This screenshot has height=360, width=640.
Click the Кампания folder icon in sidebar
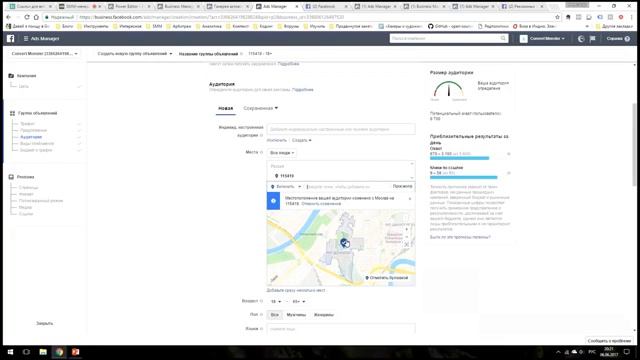pyautogui.click(x=11, y=76)
